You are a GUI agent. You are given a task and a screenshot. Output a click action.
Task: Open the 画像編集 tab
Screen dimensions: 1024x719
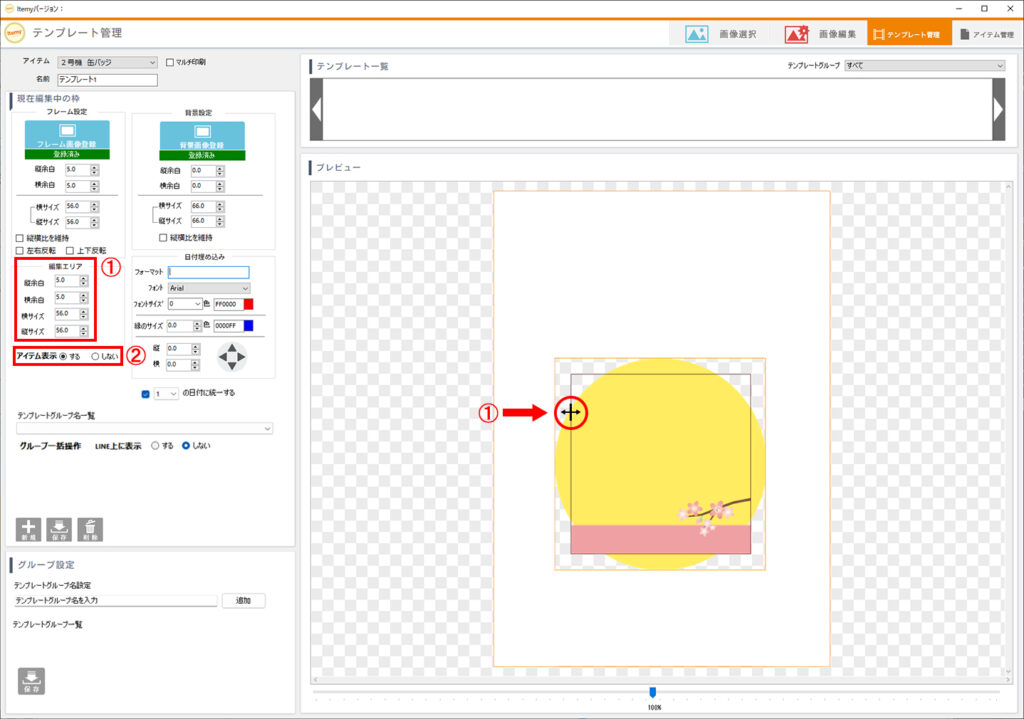click(820, 34)
